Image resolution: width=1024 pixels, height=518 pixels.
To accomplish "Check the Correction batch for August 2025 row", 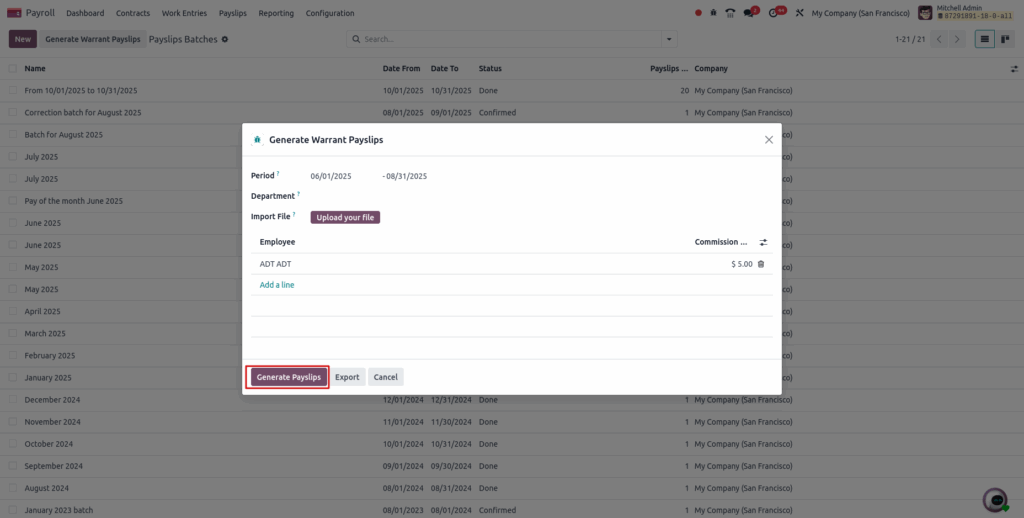I will pyautogui.click(x=12, y=112).
